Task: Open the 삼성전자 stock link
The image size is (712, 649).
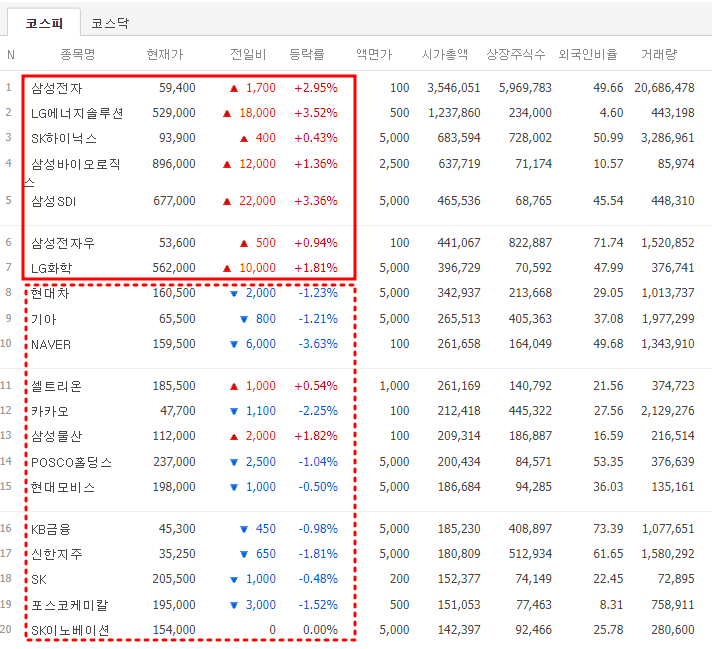Action: (57, 88)
